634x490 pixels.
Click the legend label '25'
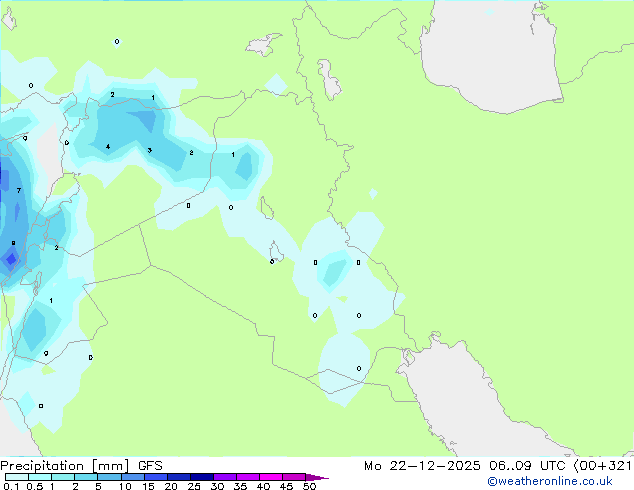point(194,486)
